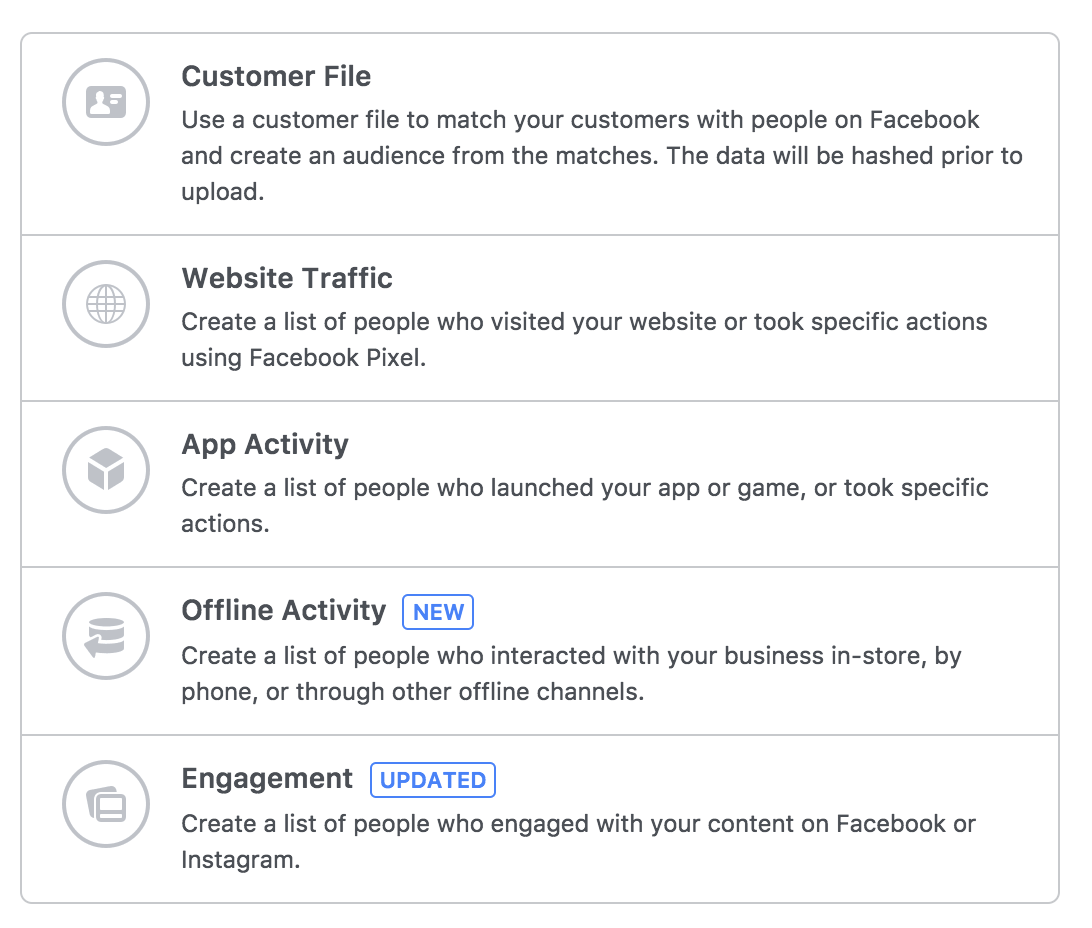The height and width of the screenshot is (928, 1092).
Task: Pick the Offline Activity heading
Action: pos(284,611)
